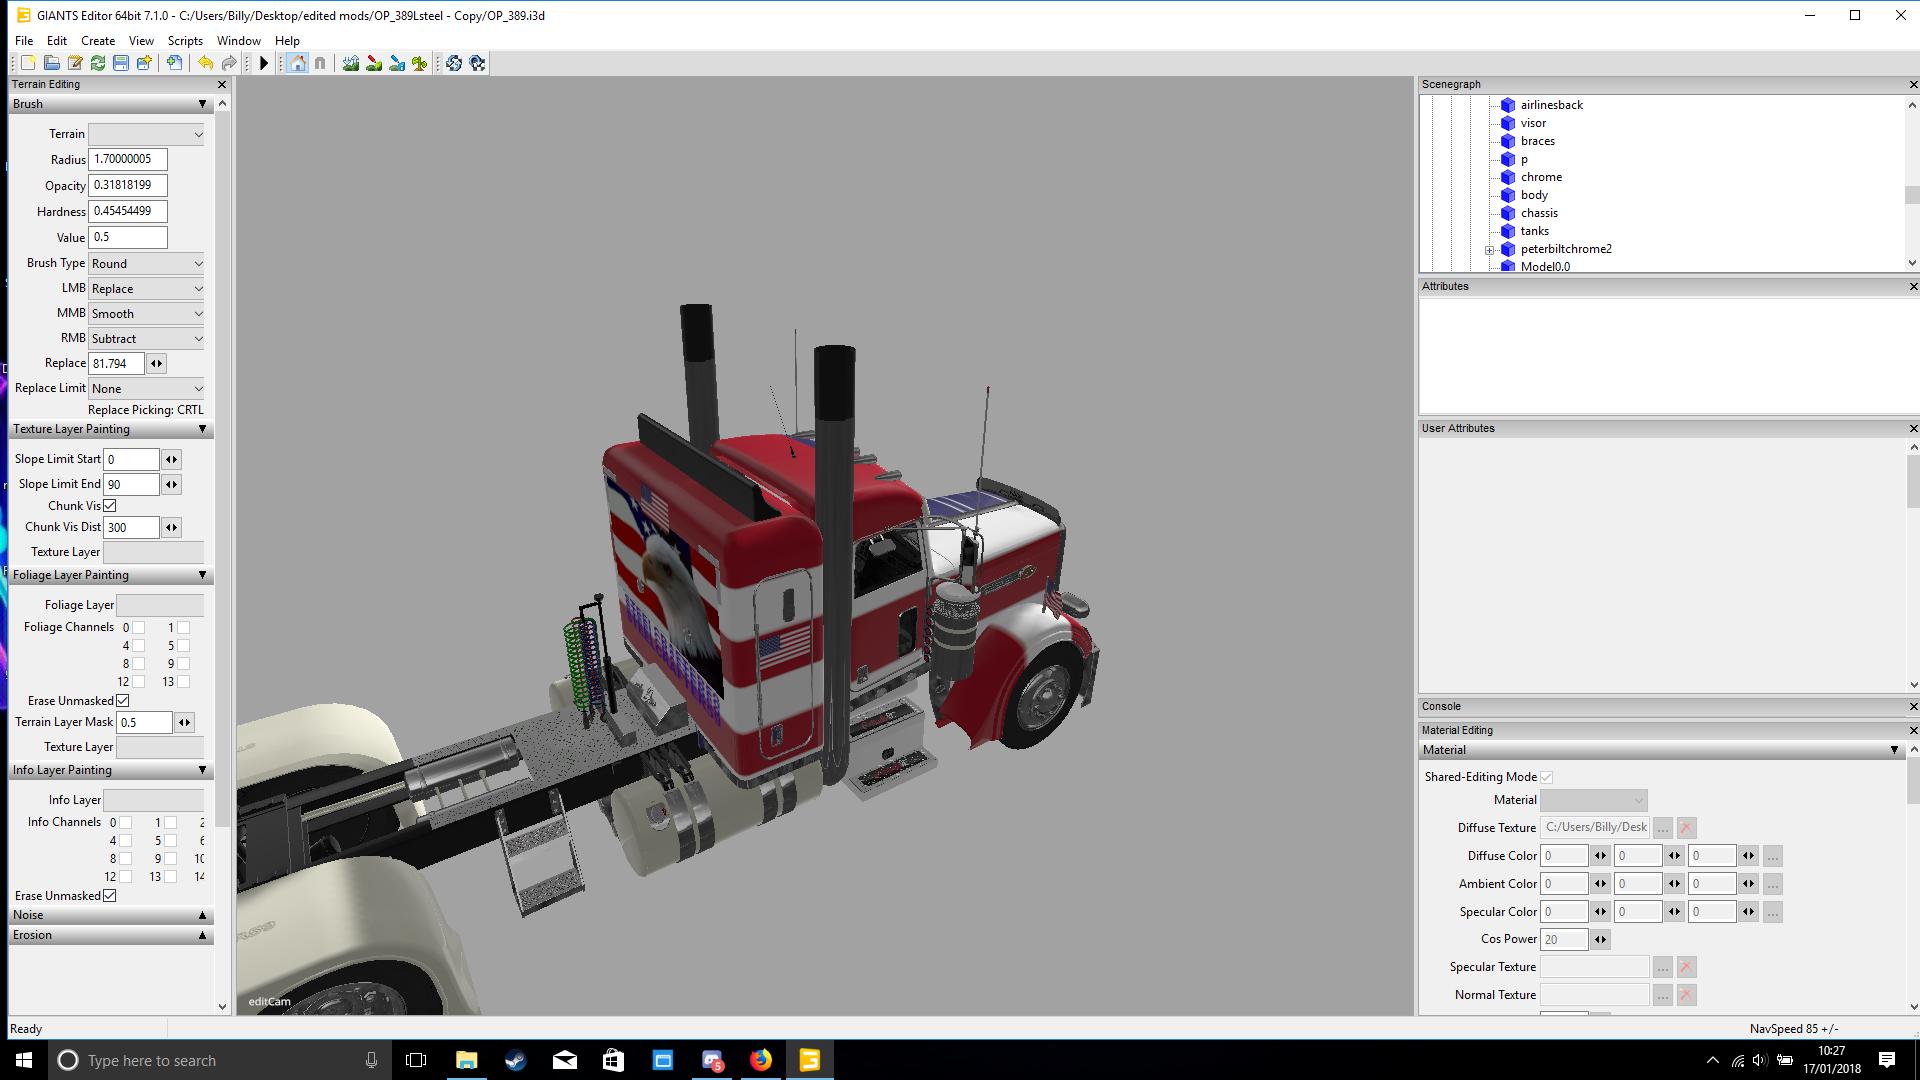The width and height of the screenshot is (1920, 1080).
Task: Click the green Reload icon
Action: pyautogui.click(x=98, y=63)
